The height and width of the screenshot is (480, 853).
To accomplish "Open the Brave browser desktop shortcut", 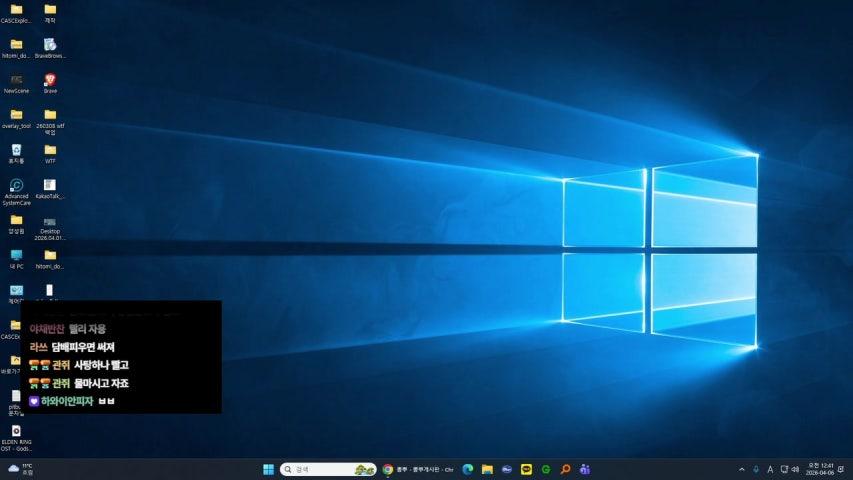I will 50,80.
